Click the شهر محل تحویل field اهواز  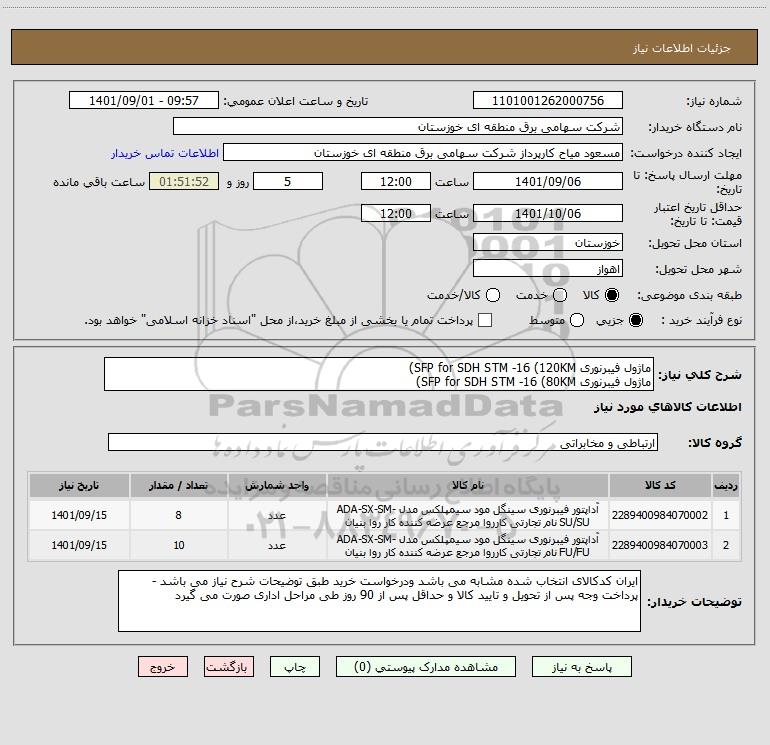click(548, 269)
